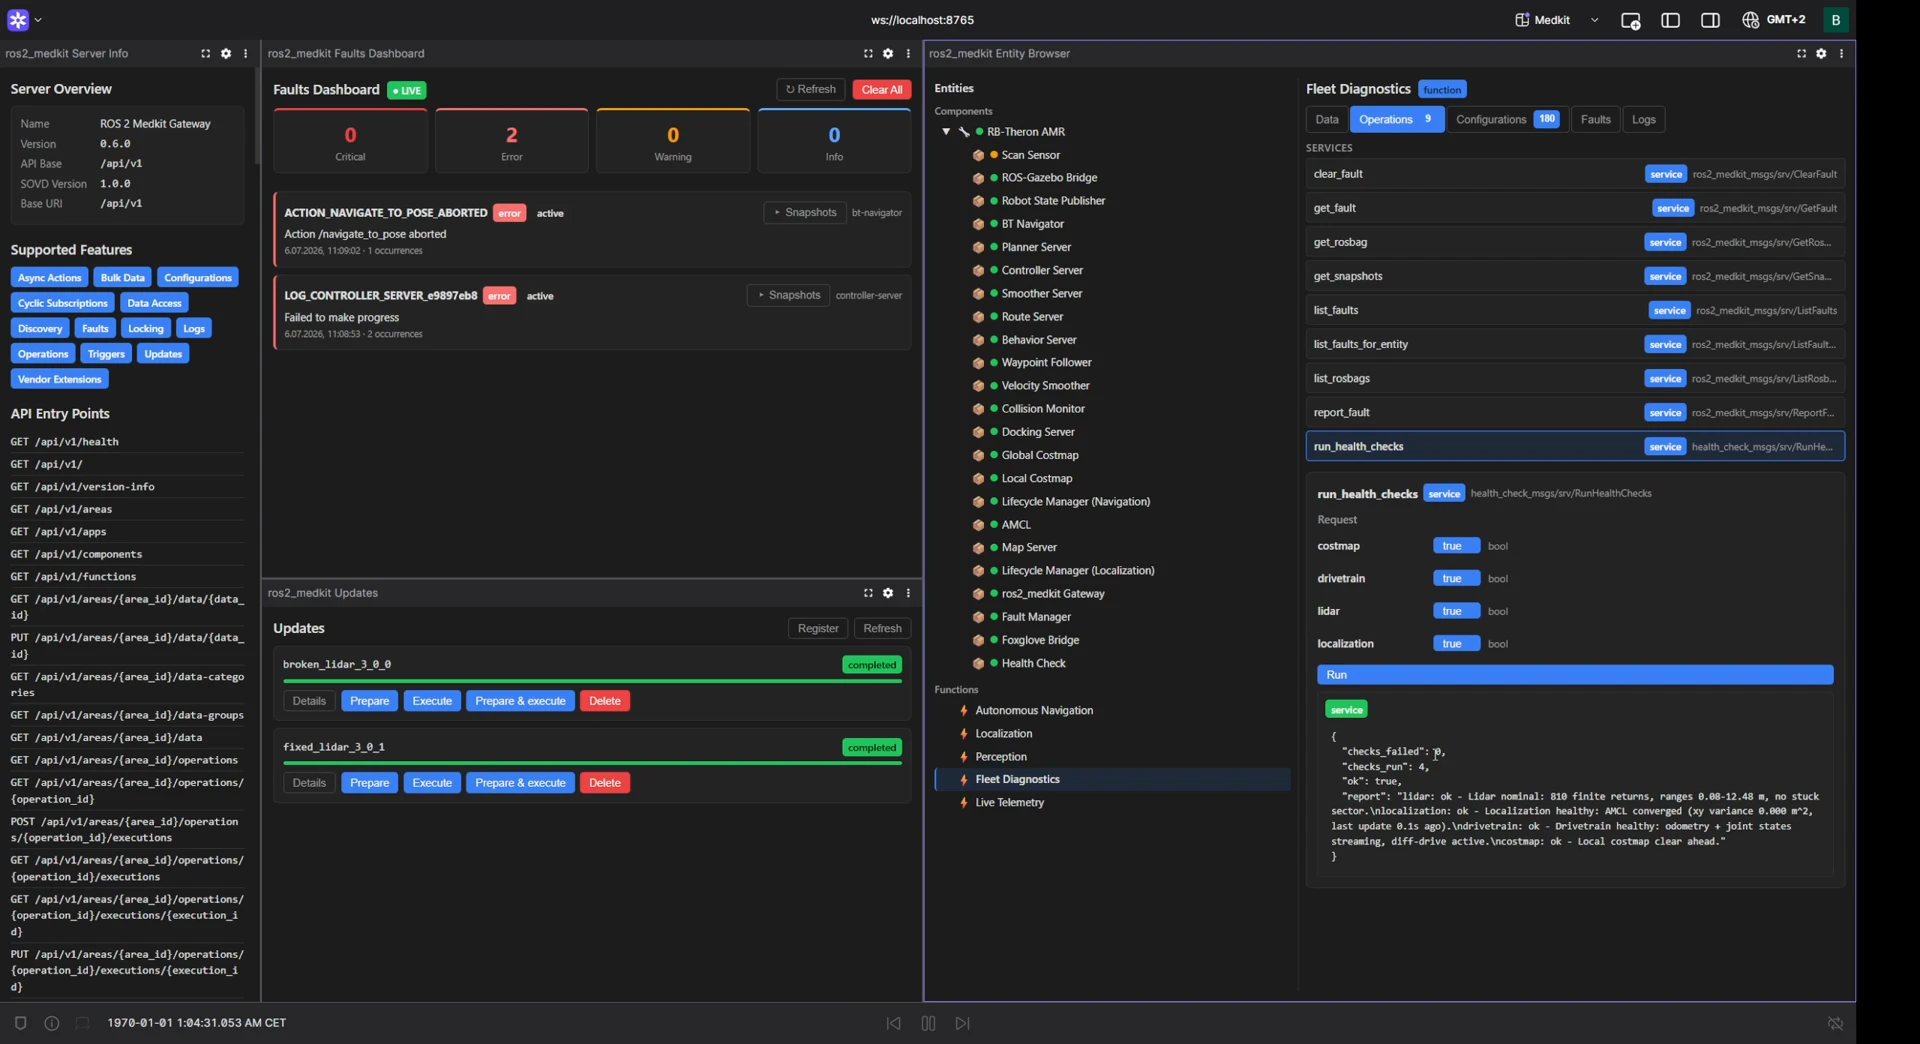Click the add panel icon in top bar

pos(1630,20)
